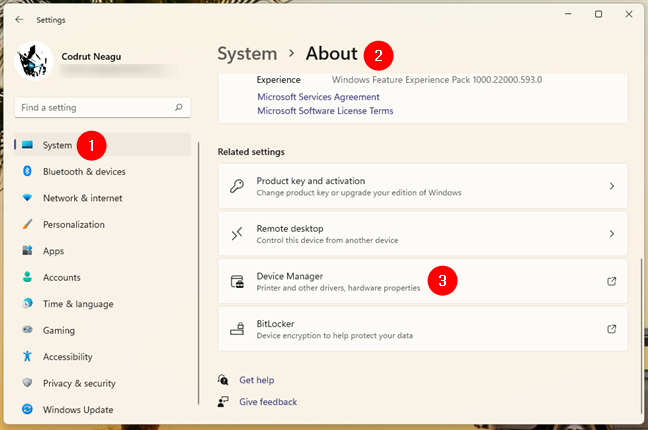Open BitLocker device encryption
Screen dimensions: 648x430
point(423,329)
